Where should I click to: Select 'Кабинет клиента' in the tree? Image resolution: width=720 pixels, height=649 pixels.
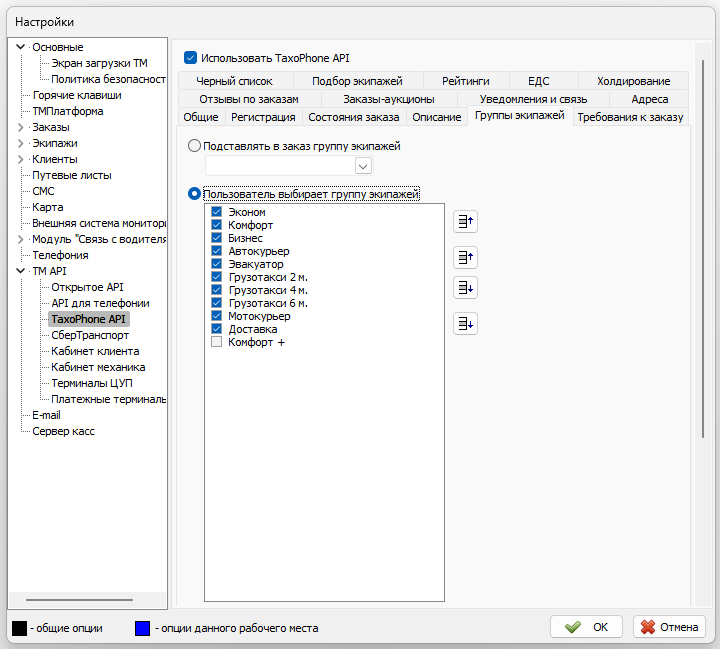click(95, 351)
